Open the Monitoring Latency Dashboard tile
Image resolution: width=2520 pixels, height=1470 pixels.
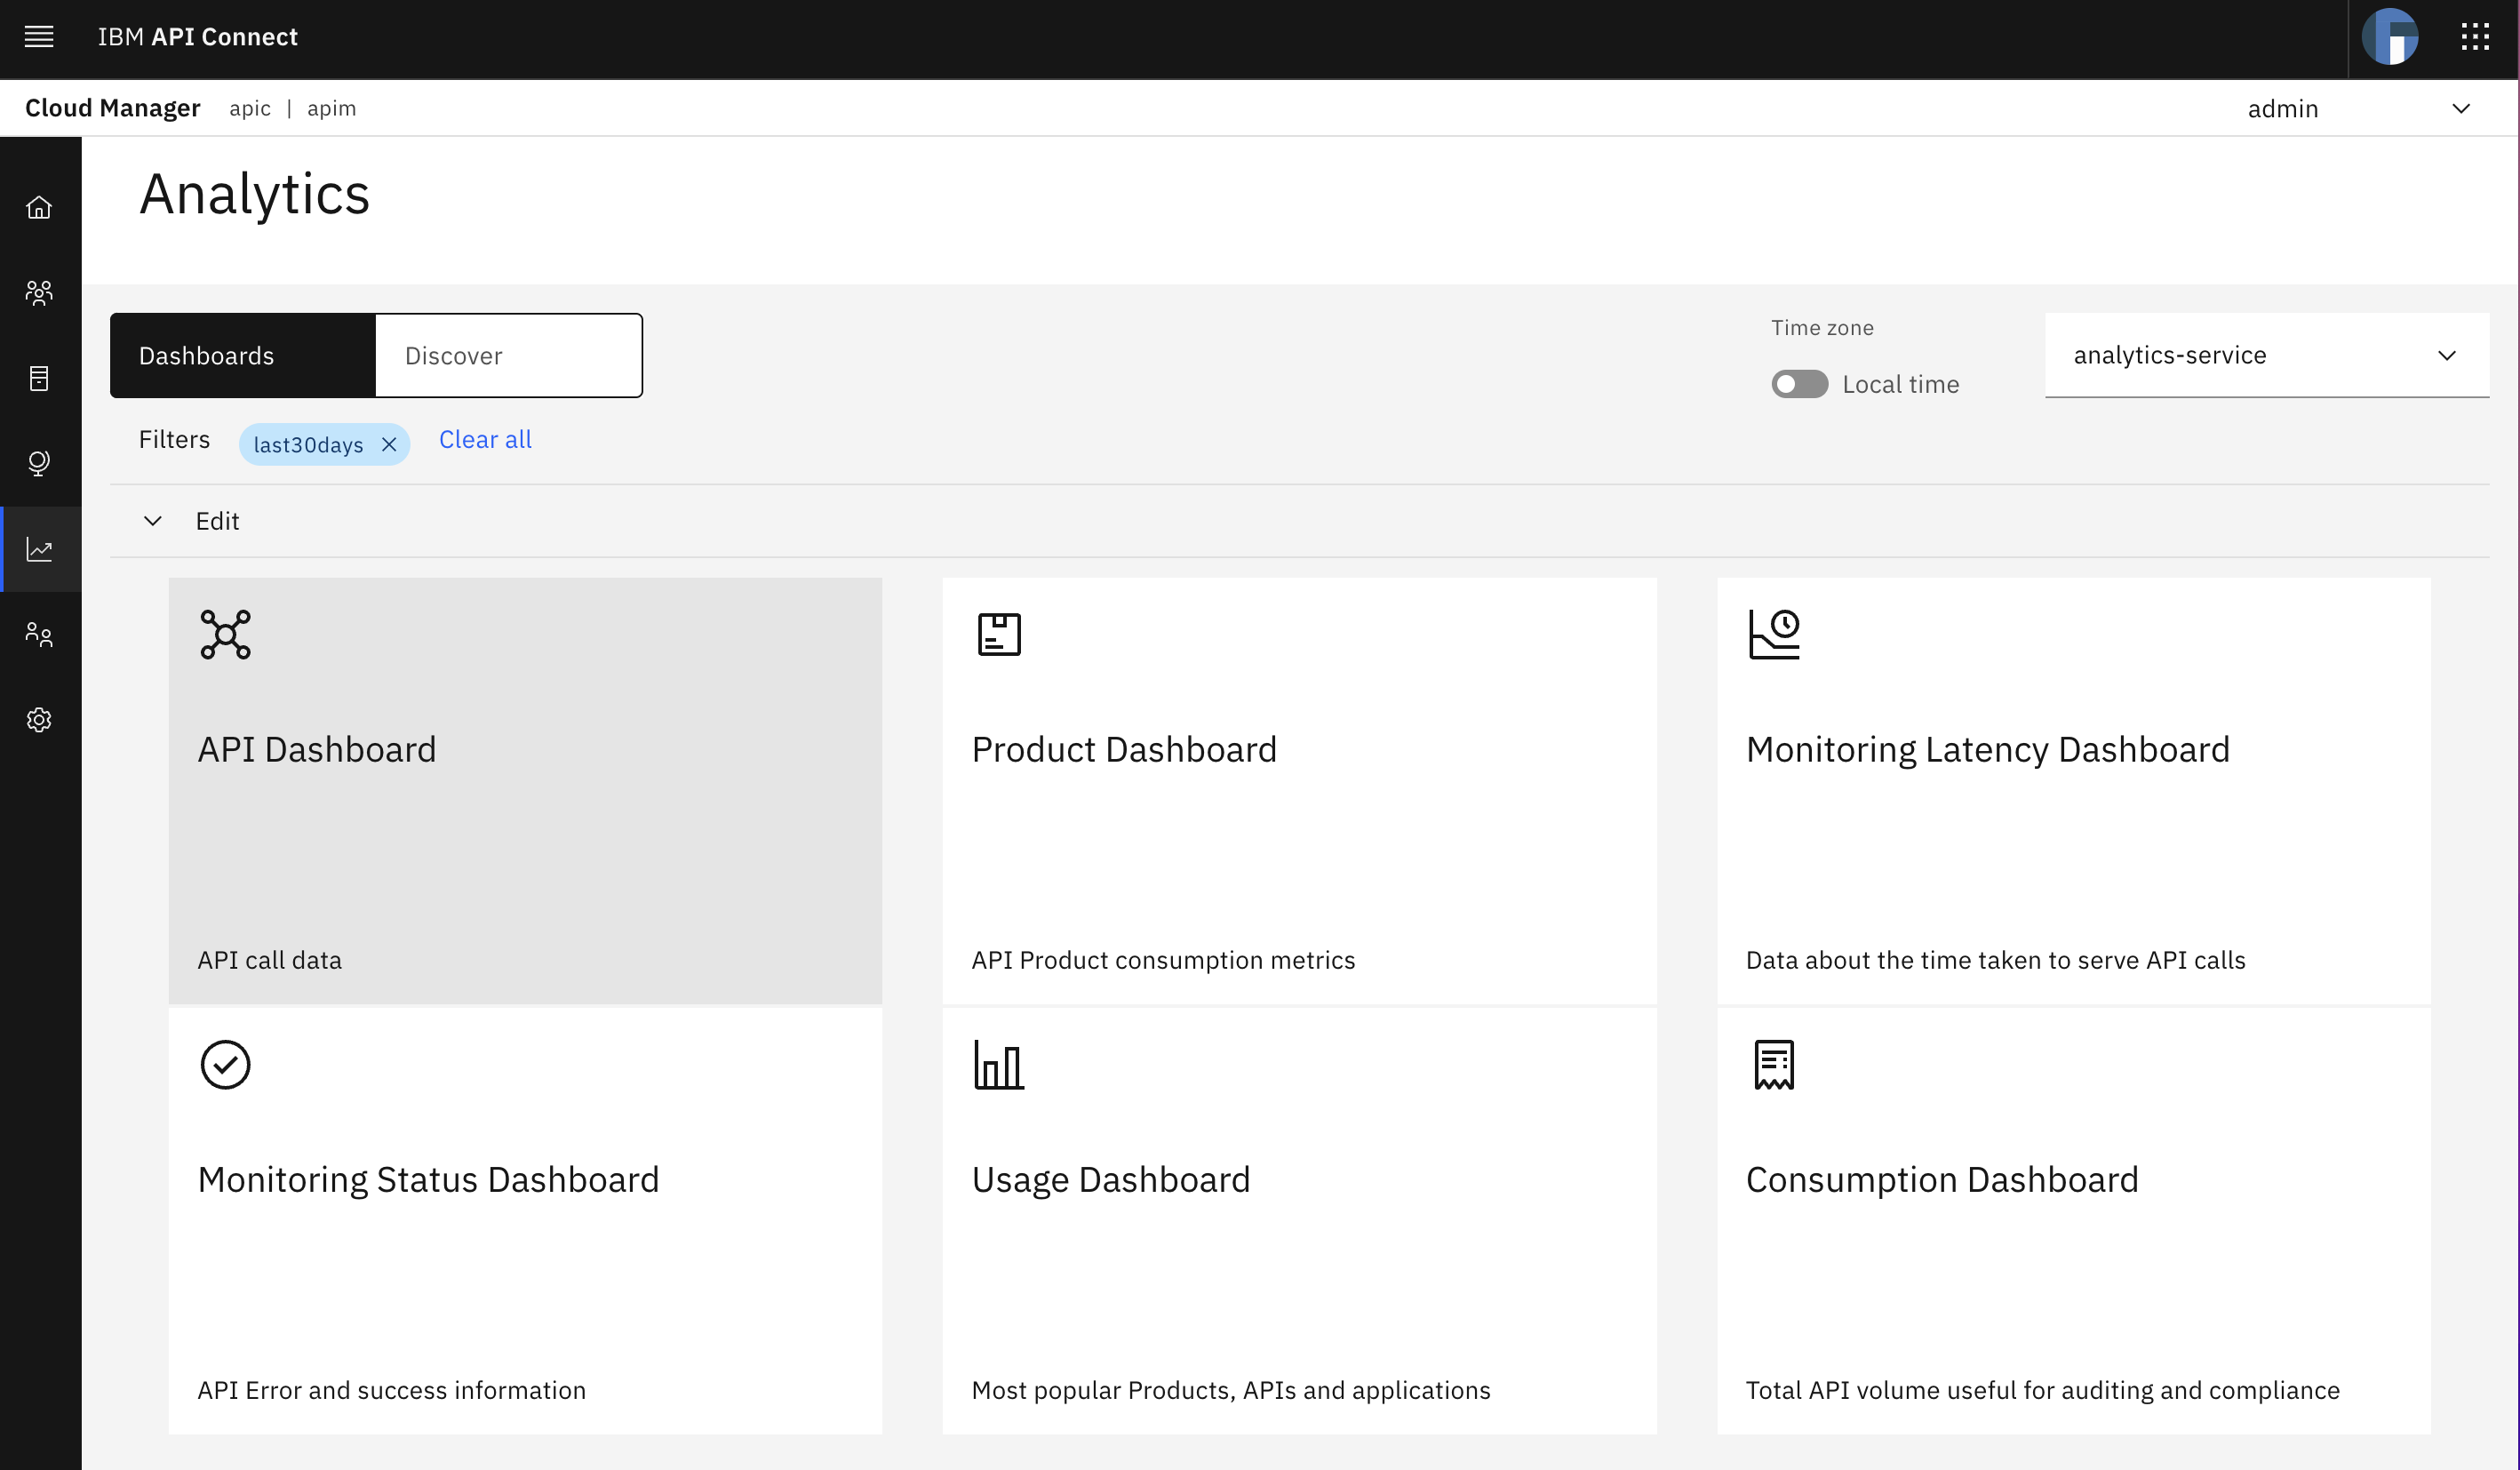(2073, 790)
